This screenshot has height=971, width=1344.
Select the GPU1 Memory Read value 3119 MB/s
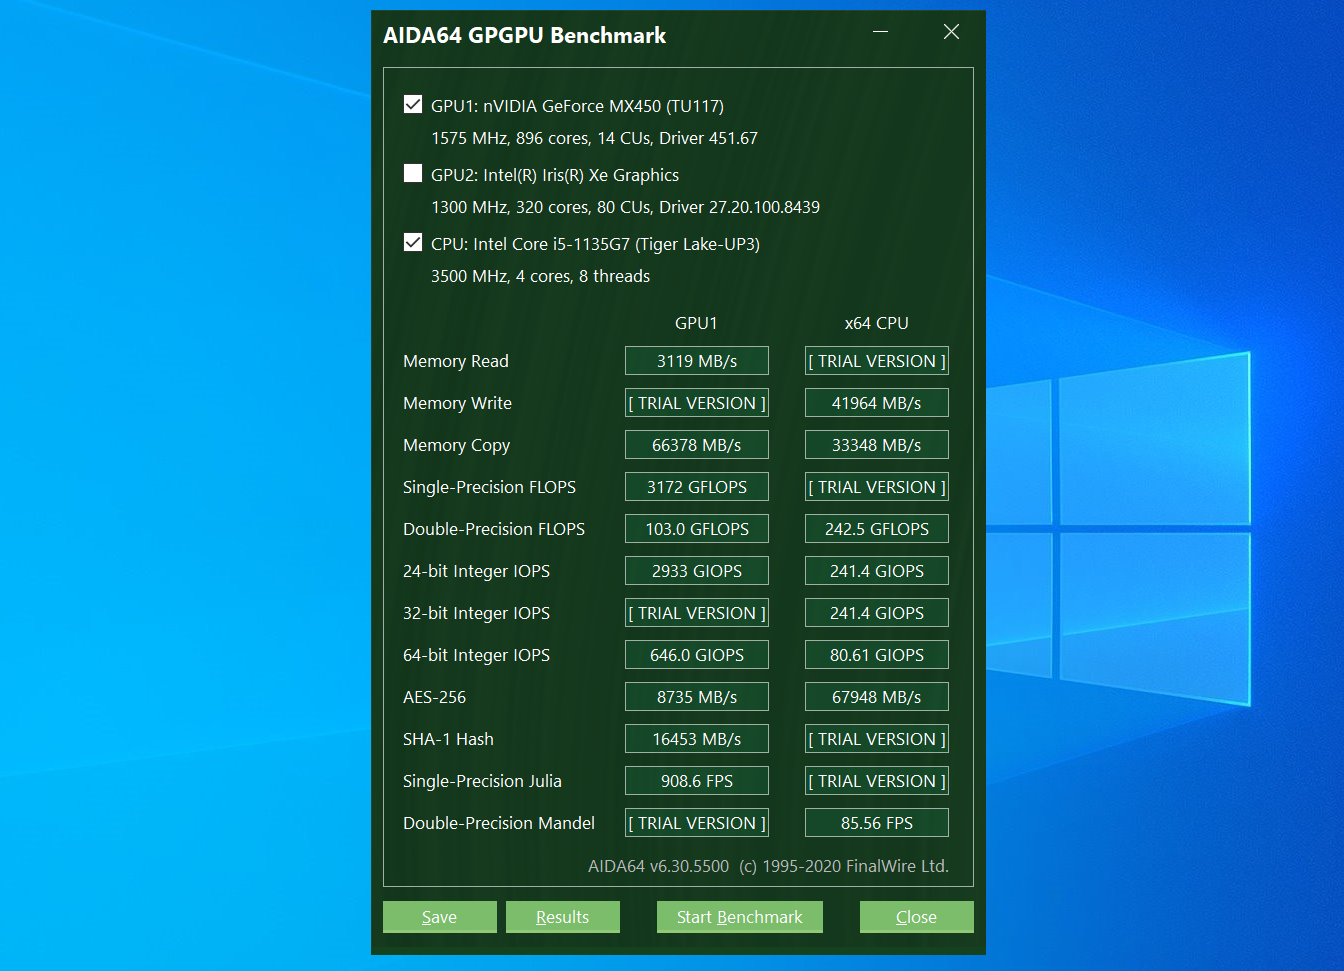coord(697,361)
